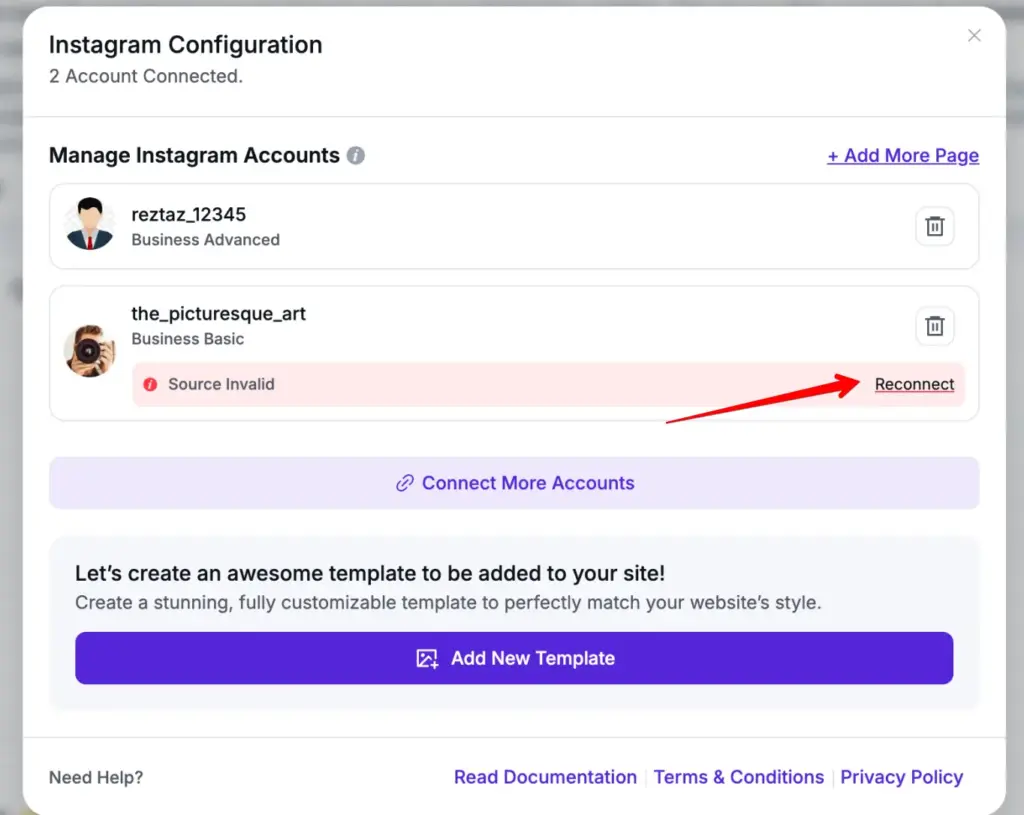Remove the_picturesque_art account via trash icon
This screenshot has width=1024, height=815.
(934, 326)
